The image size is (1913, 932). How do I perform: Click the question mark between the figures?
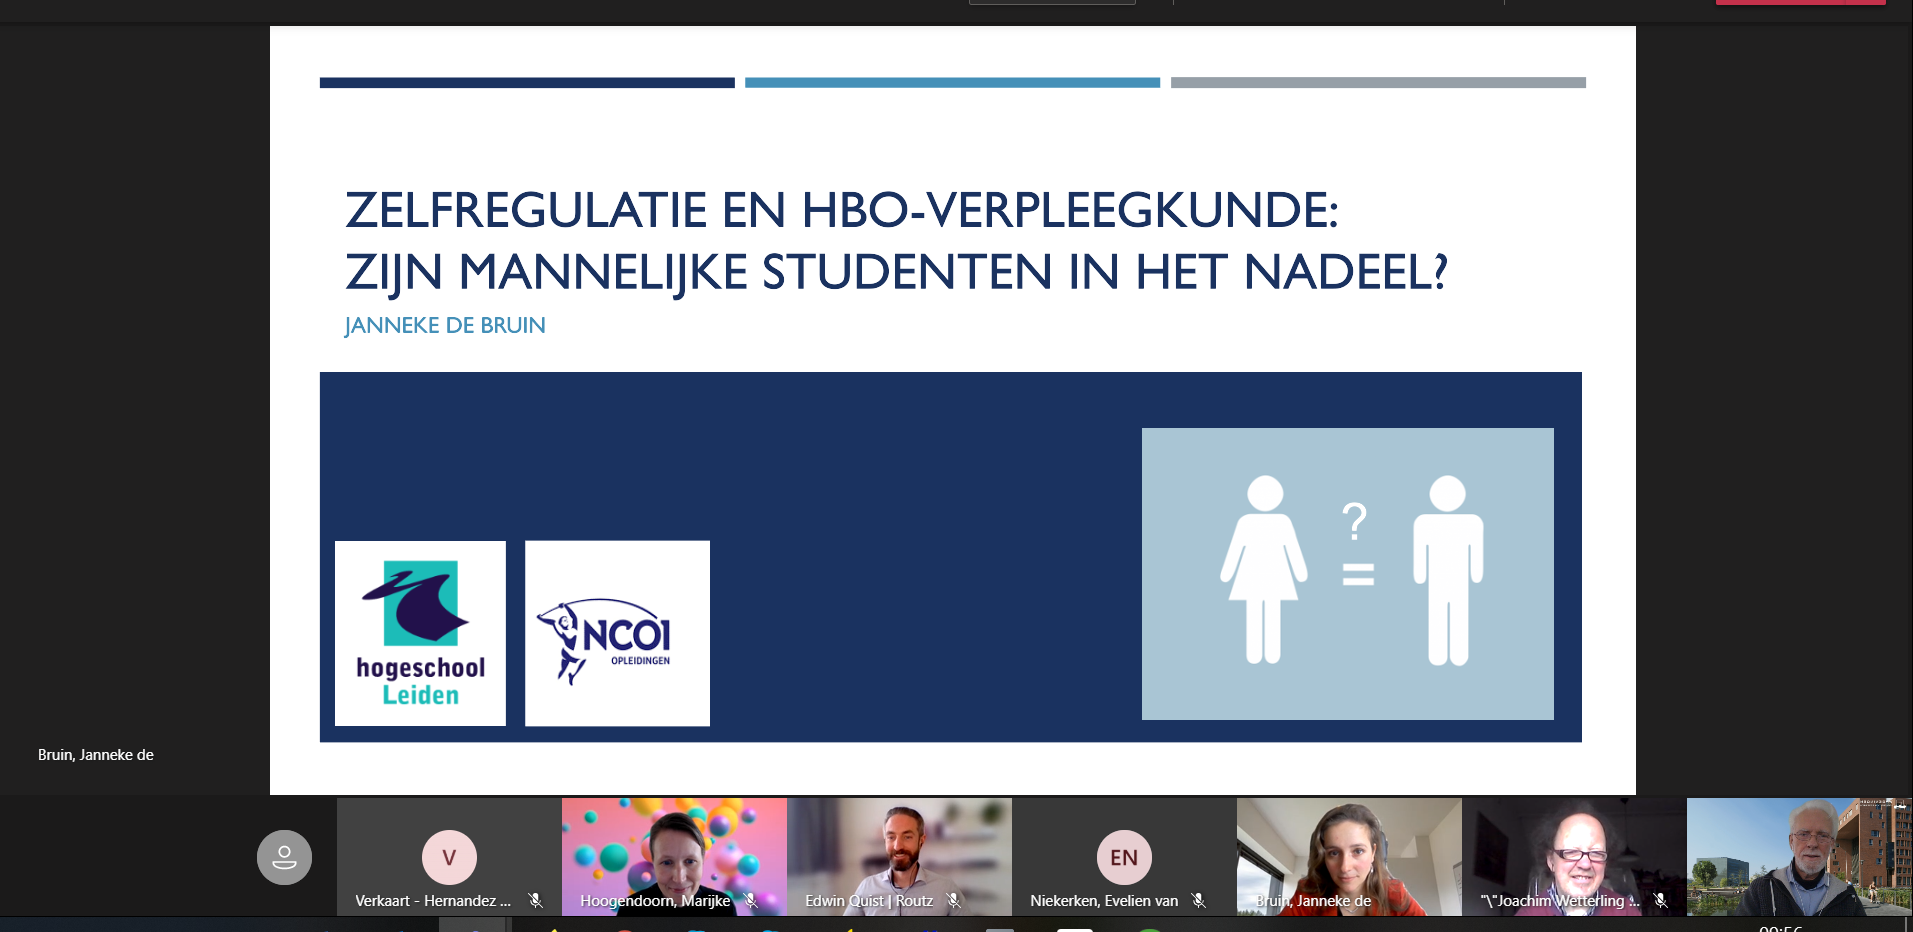[1355, 521]
